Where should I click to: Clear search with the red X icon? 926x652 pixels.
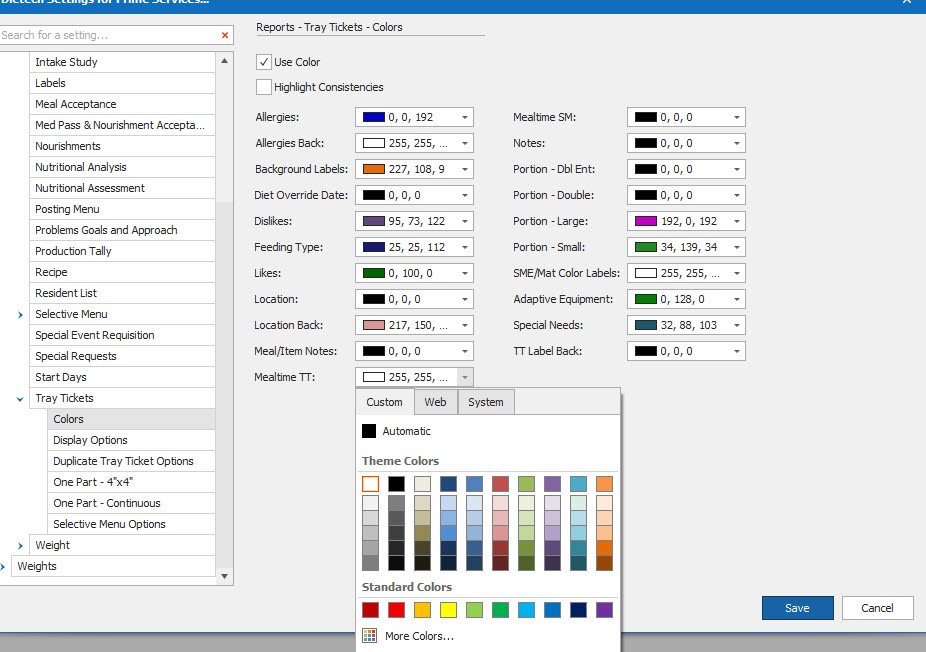[x=225, y=35]
